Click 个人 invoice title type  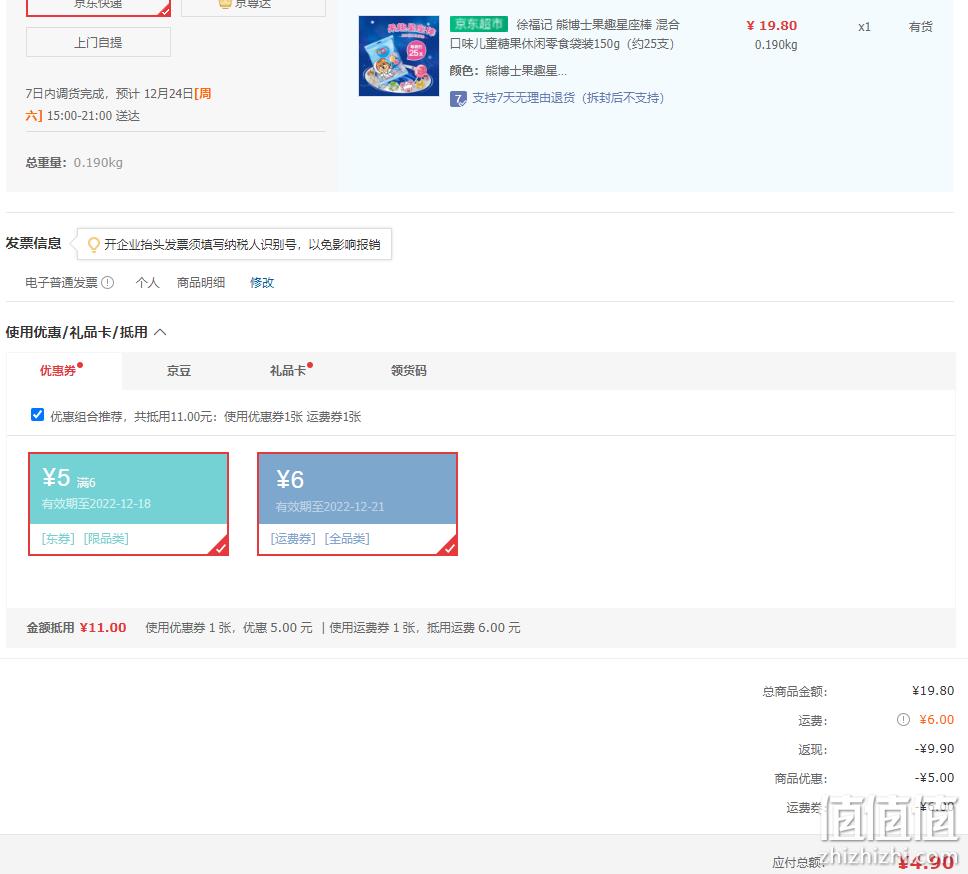(148, 283)
